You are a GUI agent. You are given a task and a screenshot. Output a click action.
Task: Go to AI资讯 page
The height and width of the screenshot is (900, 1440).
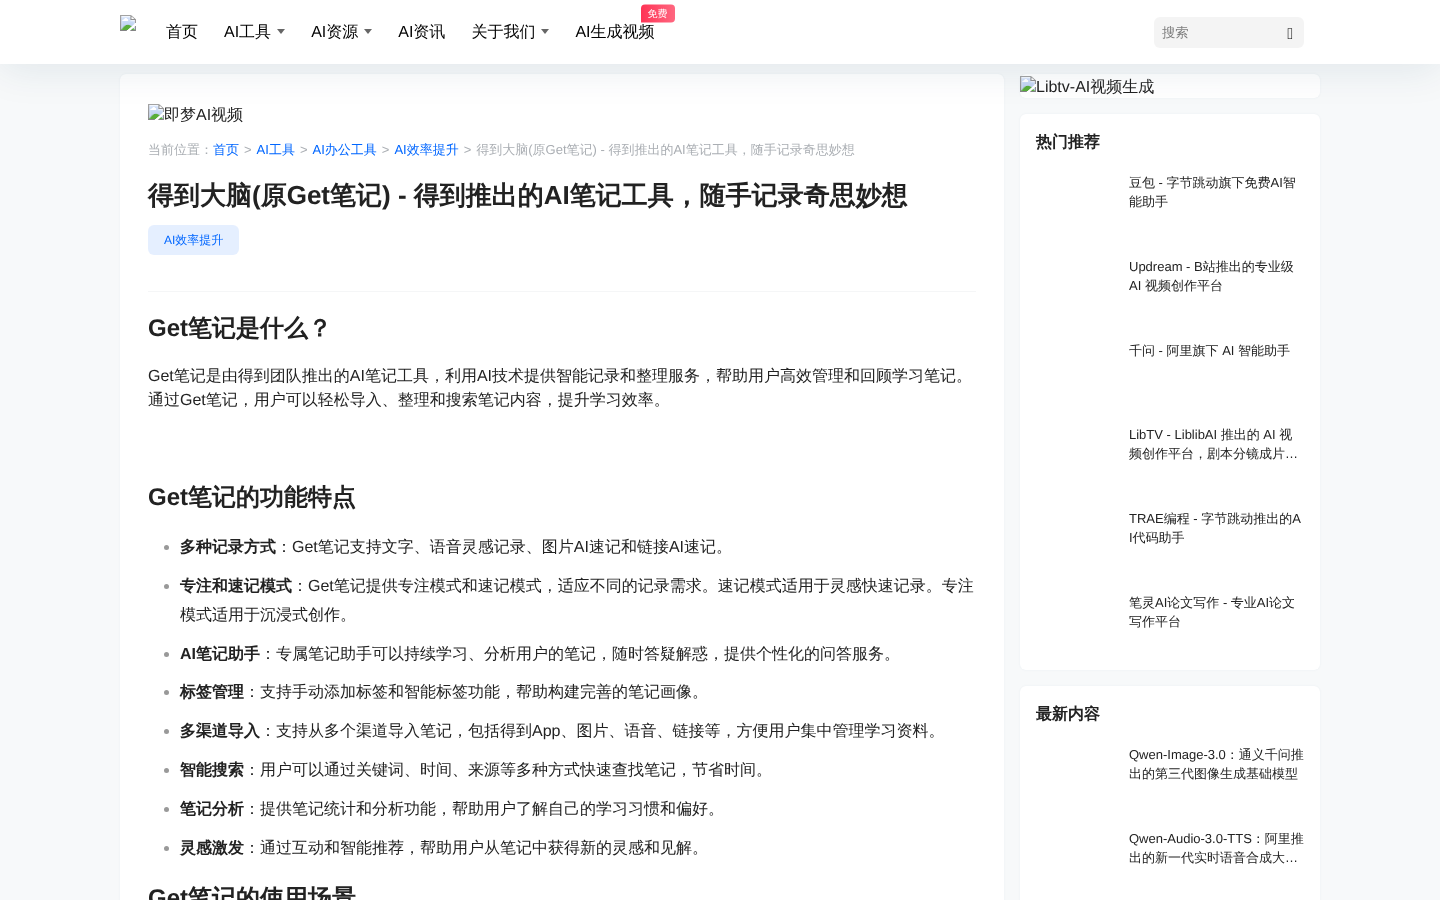pos(421,32)
